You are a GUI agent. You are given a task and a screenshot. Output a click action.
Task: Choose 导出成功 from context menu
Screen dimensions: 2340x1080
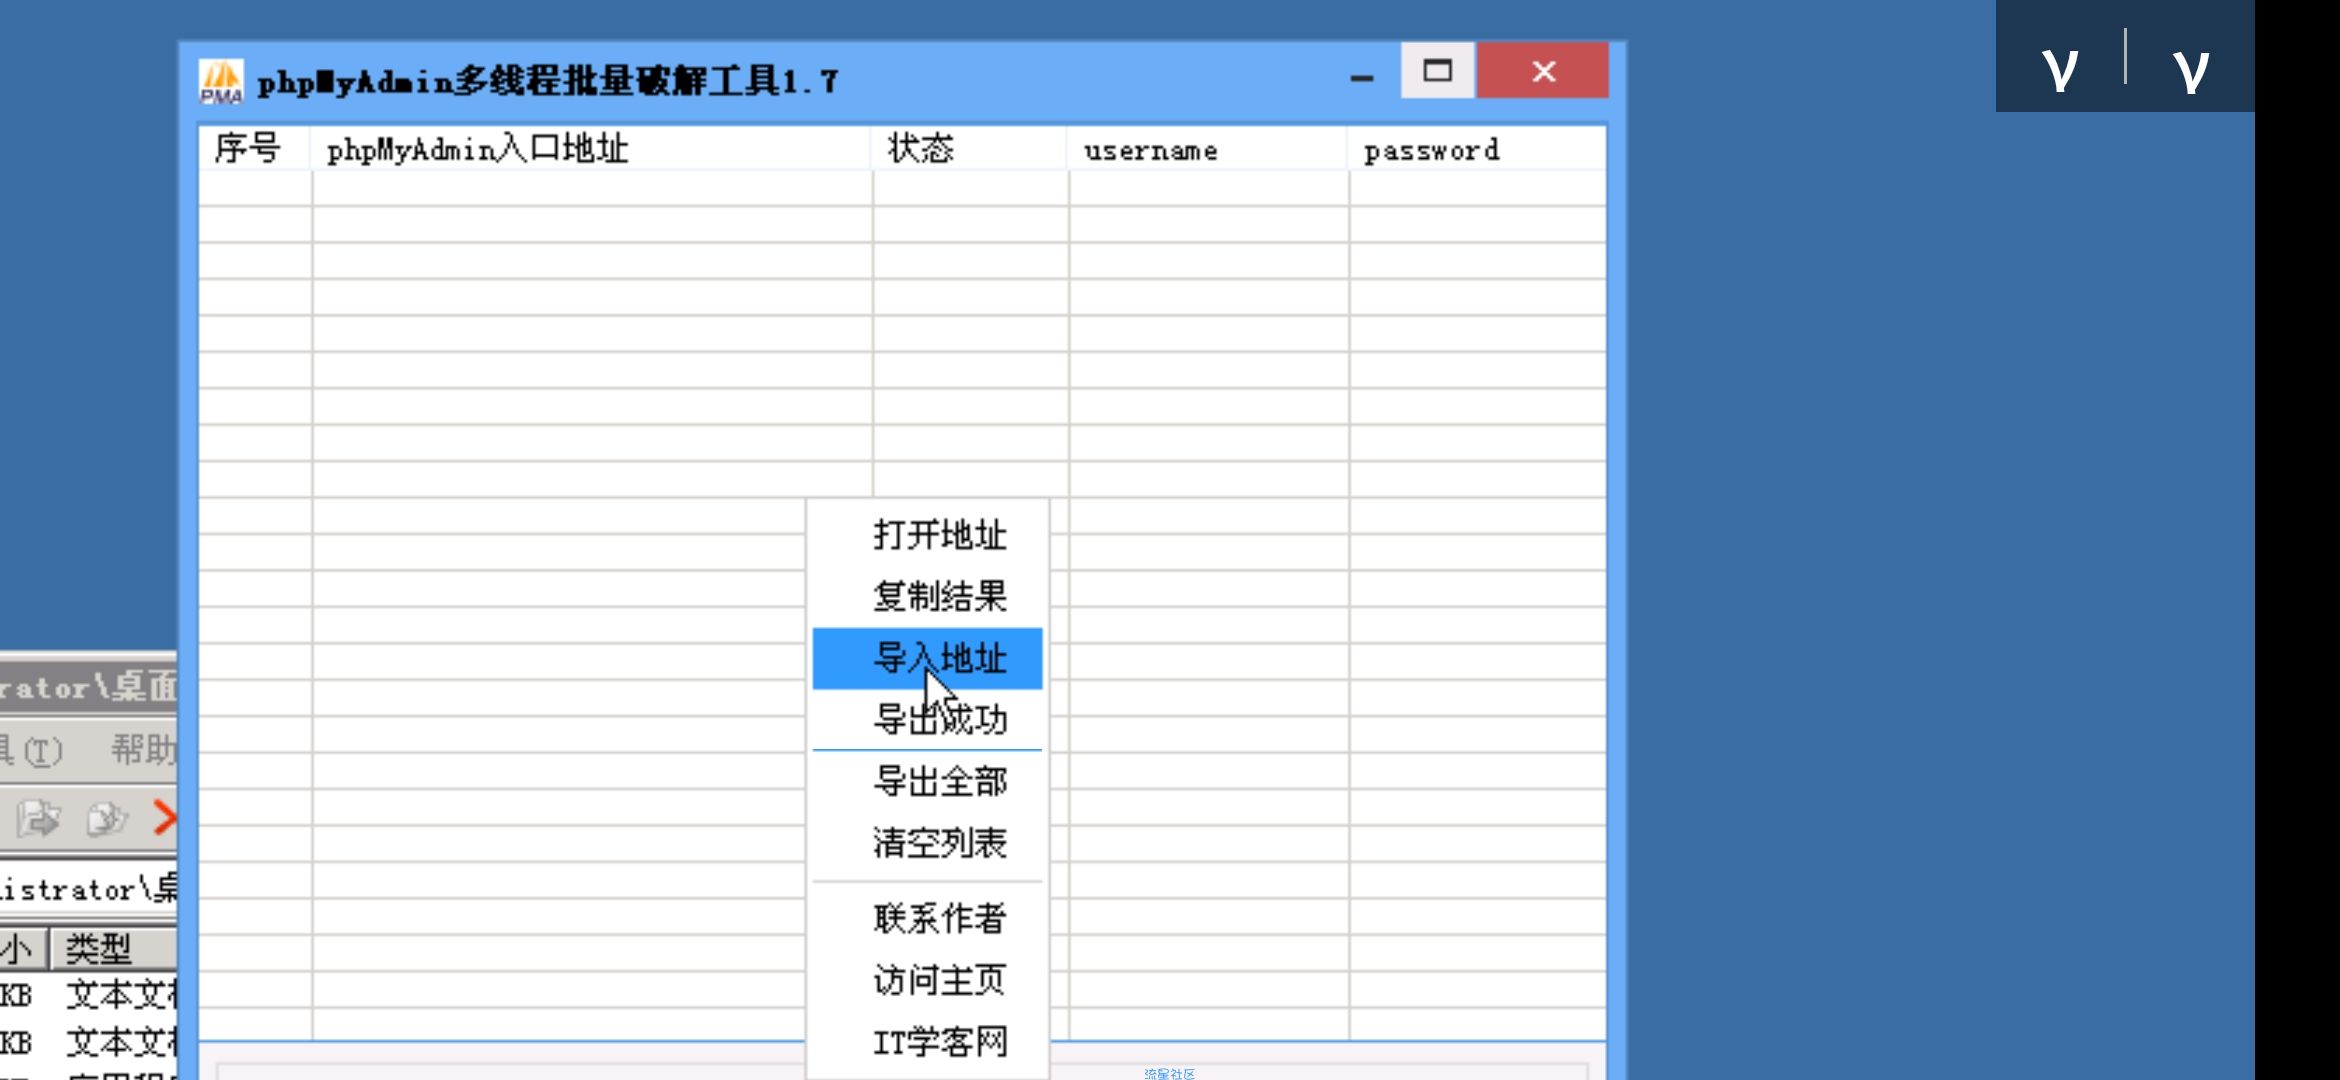point(927,719)
